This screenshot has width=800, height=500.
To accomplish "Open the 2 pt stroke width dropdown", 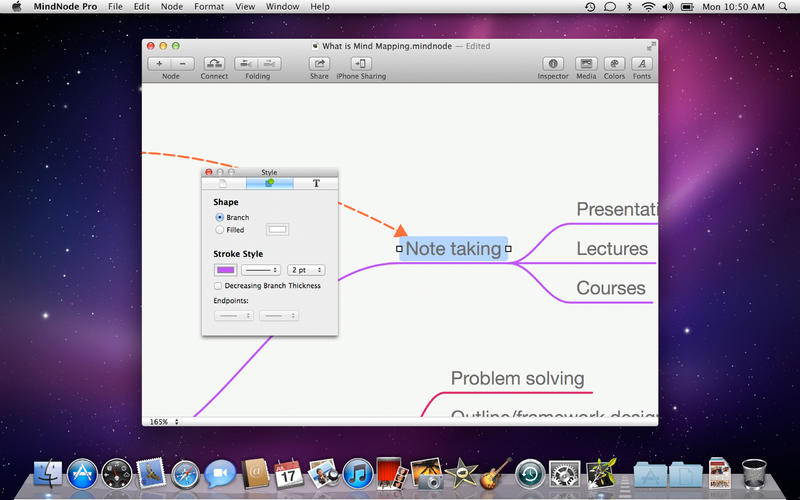I will pyautogui.click(x=305, y=270).
